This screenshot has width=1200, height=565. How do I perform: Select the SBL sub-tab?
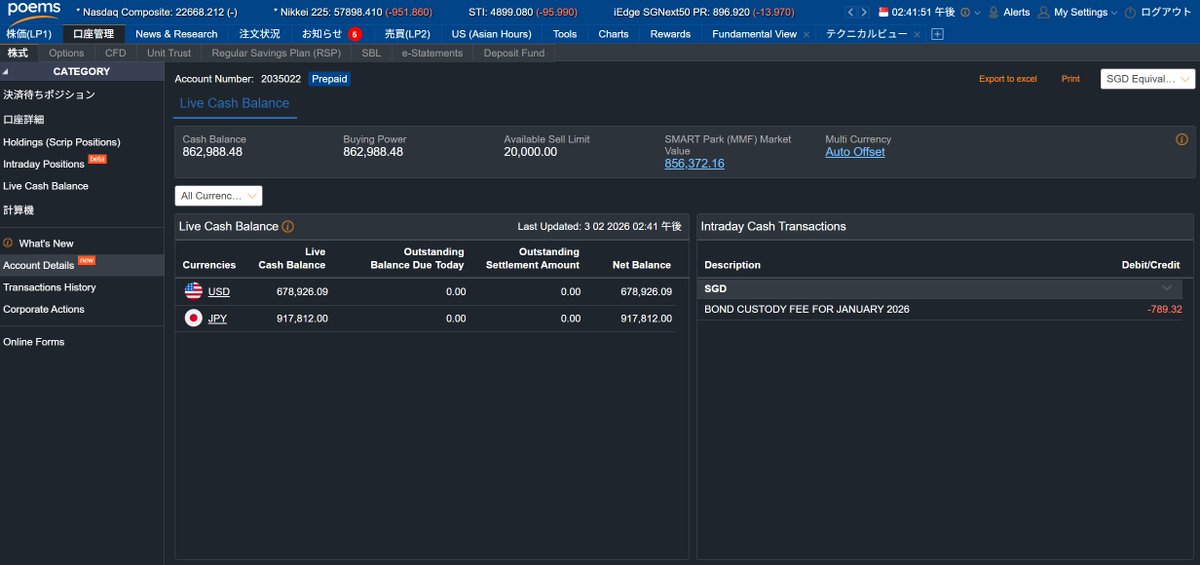coord(371,53)
